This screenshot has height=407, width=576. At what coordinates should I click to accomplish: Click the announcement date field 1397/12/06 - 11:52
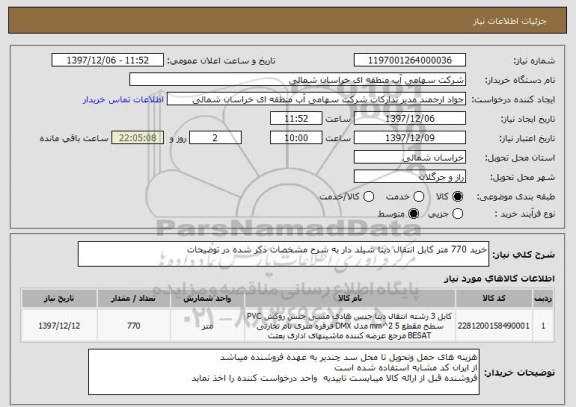(x=108, y=60)
